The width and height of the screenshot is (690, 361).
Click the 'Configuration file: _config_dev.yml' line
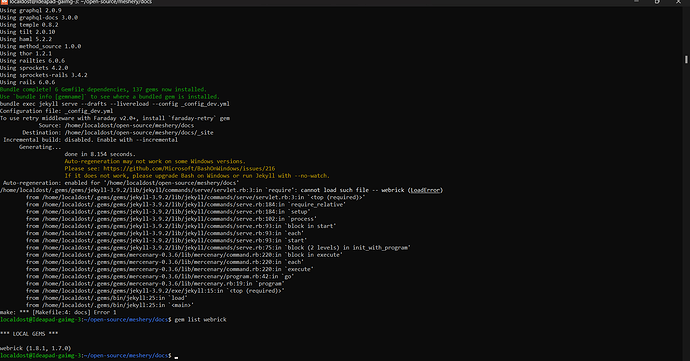point(56,111)
